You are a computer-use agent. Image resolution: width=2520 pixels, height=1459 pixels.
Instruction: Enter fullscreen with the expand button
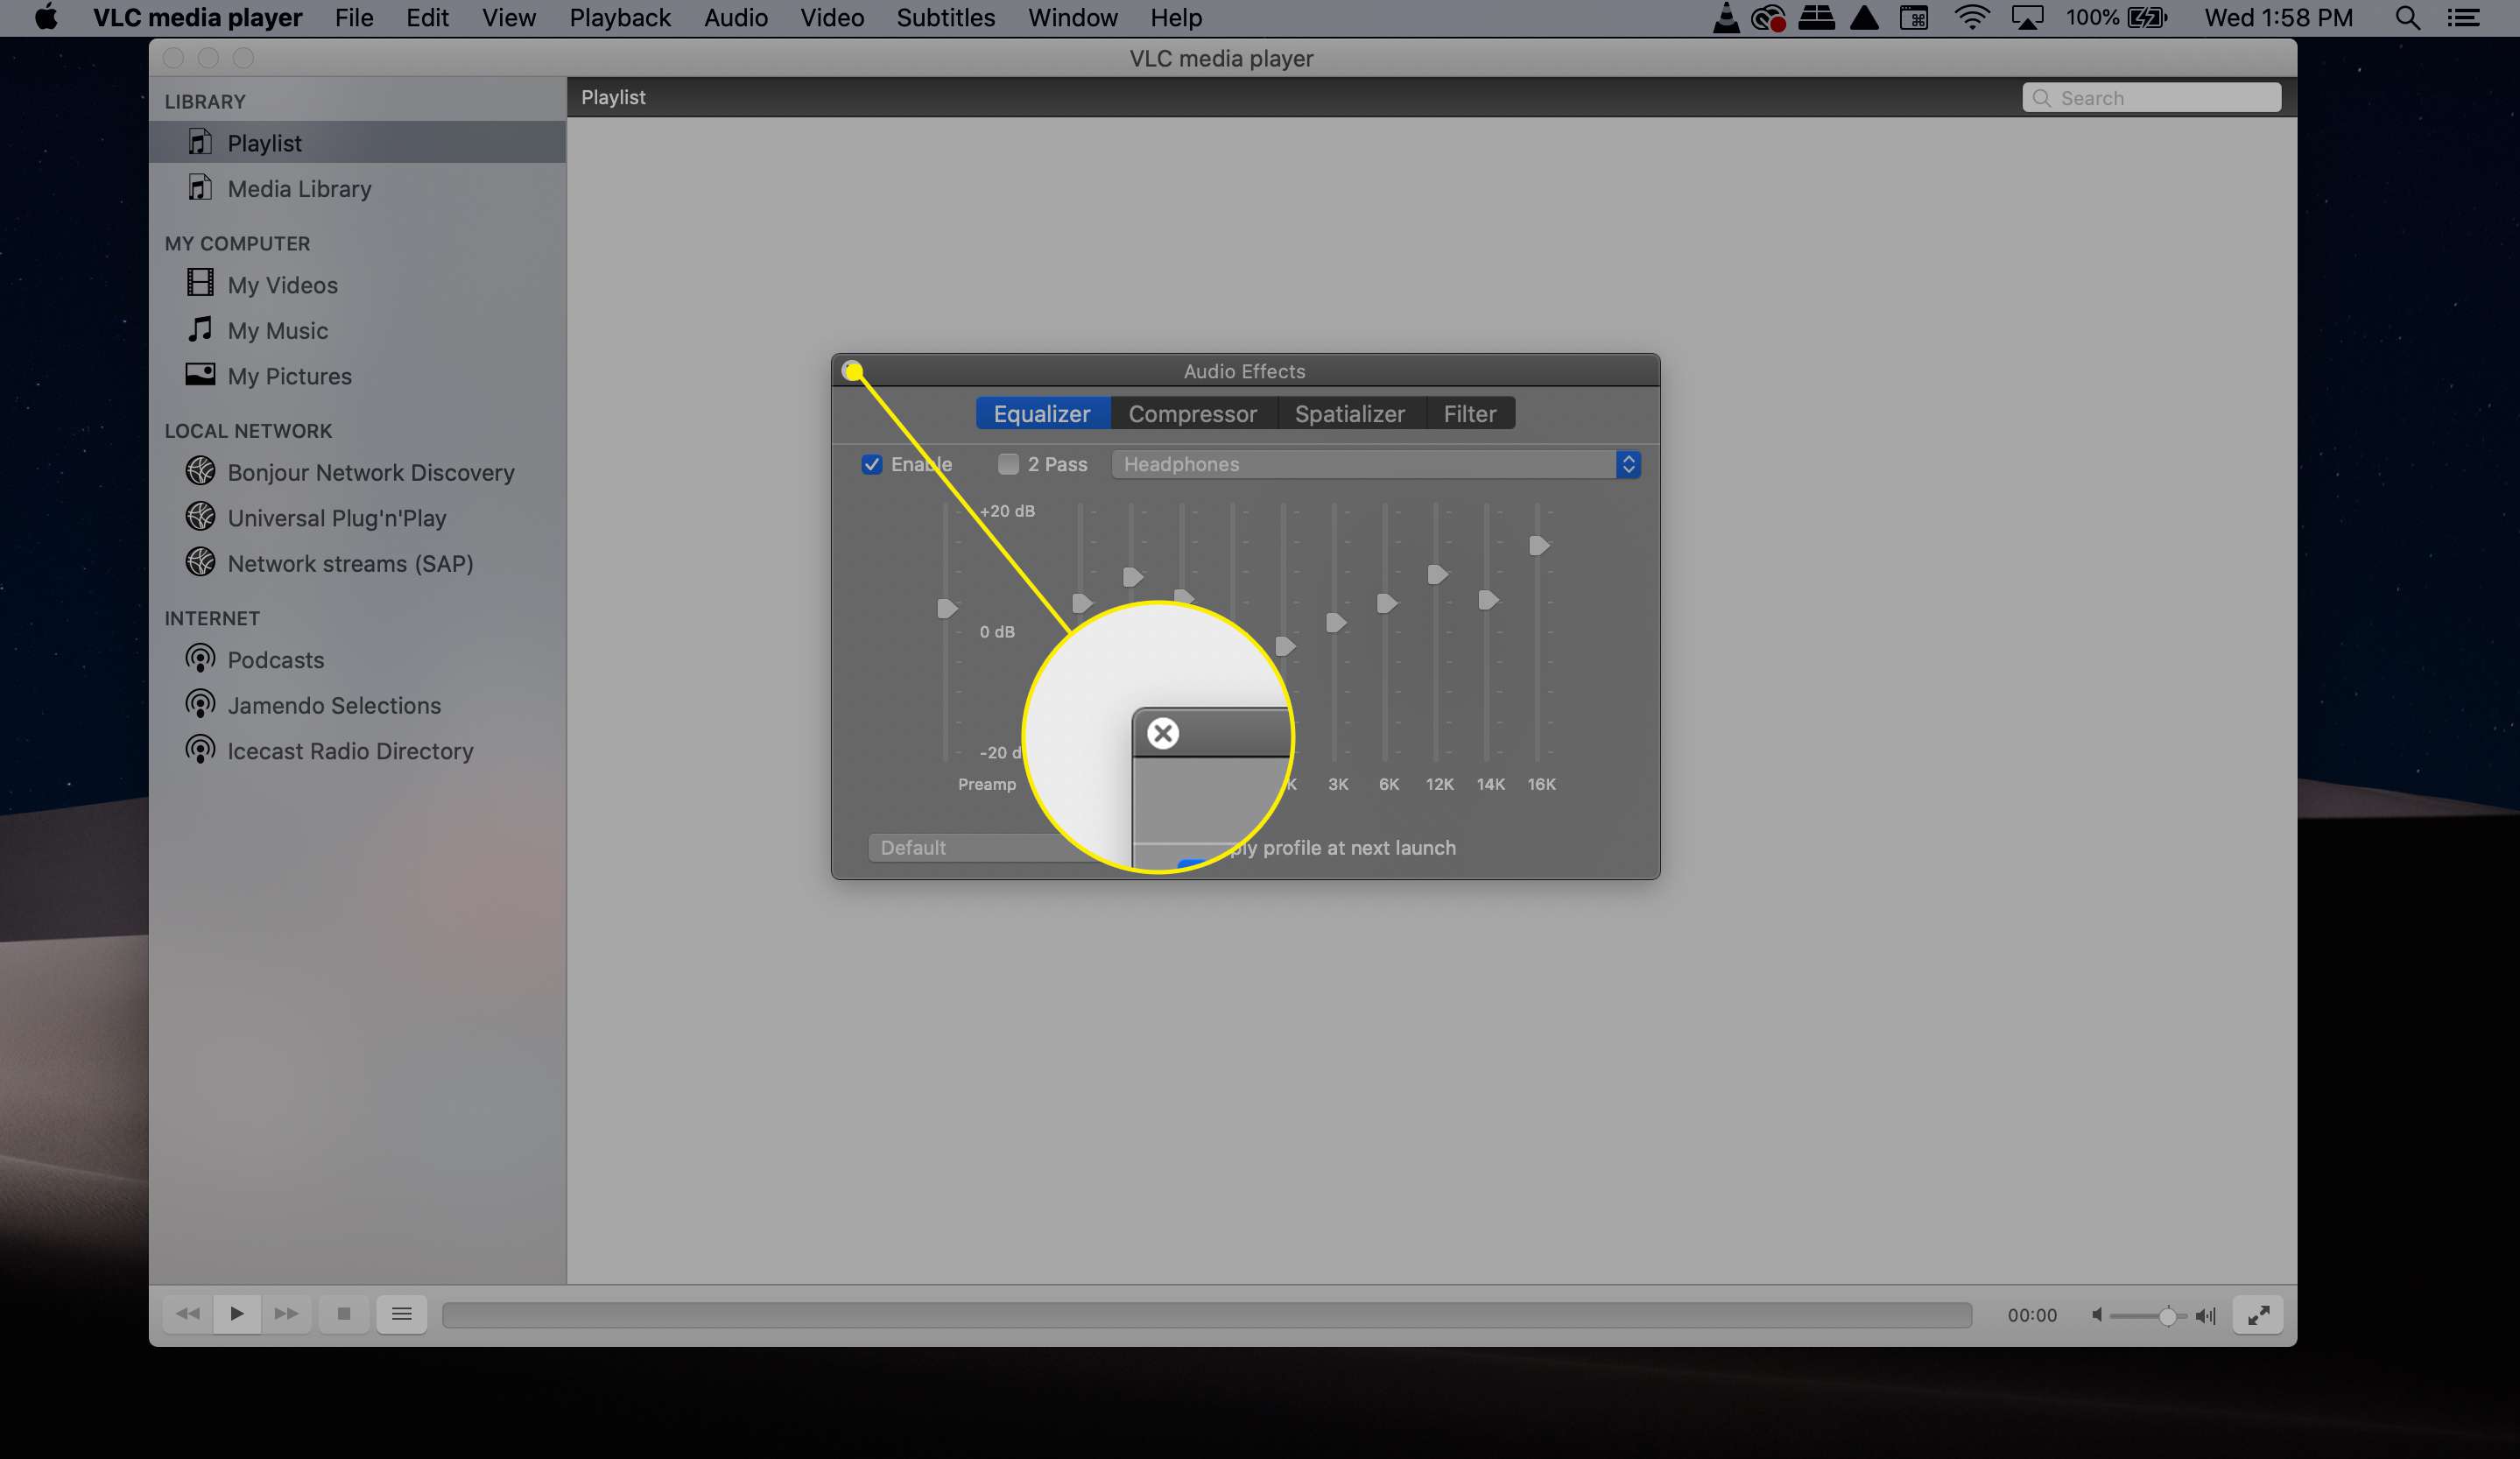pos(2258,1315)
